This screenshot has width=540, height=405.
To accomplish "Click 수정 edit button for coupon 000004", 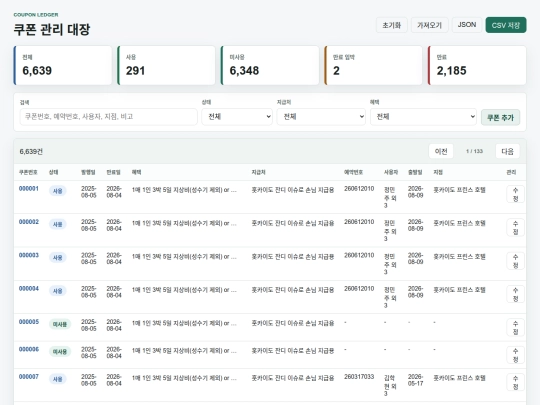I will [x=515, y=294].
